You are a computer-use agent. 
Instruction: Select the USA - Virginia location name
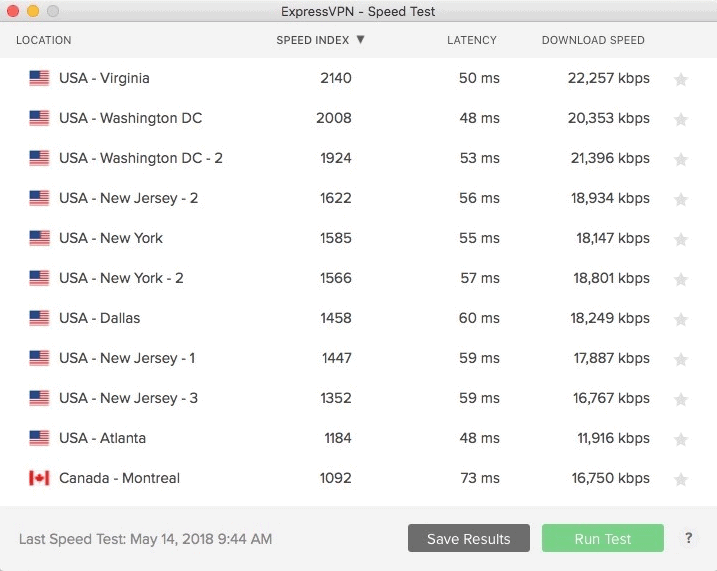[x=104, y=78]
